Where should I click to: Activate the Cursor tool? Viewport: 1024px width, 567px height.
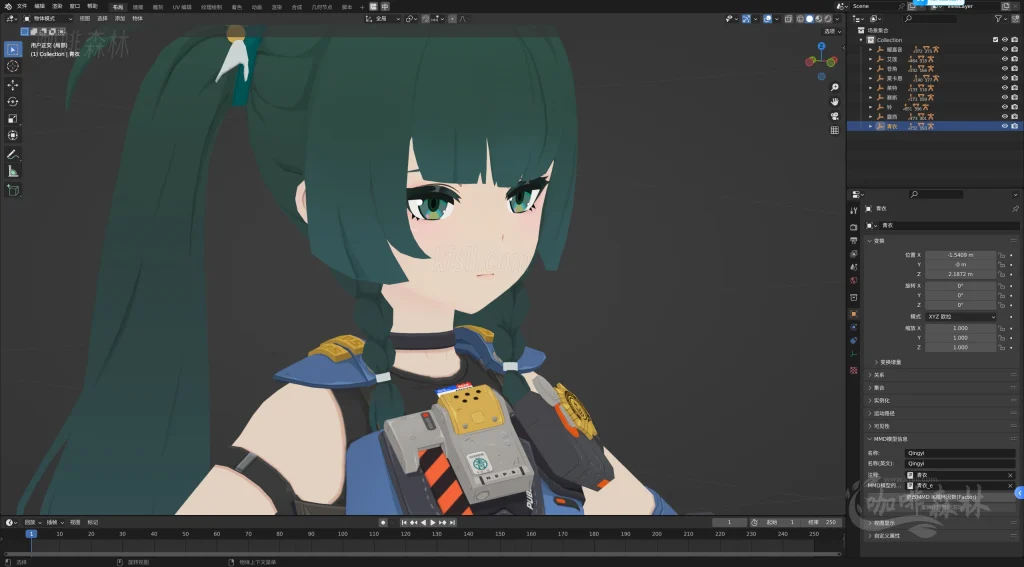click(x=12, y=66)
